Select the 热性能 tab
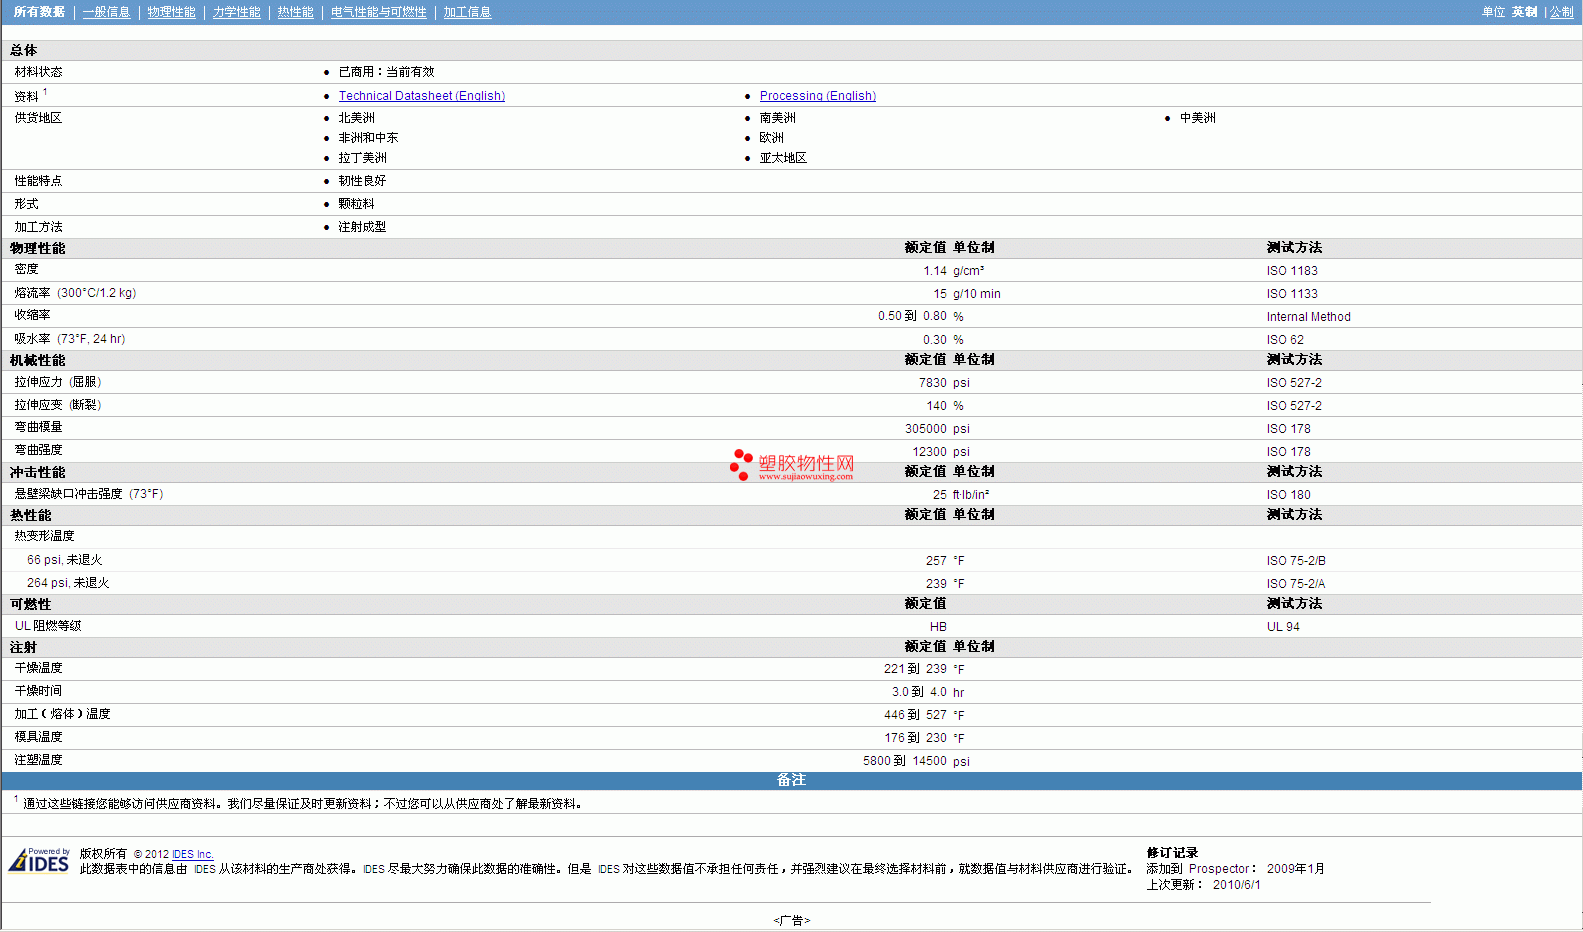 pos(295,12)
